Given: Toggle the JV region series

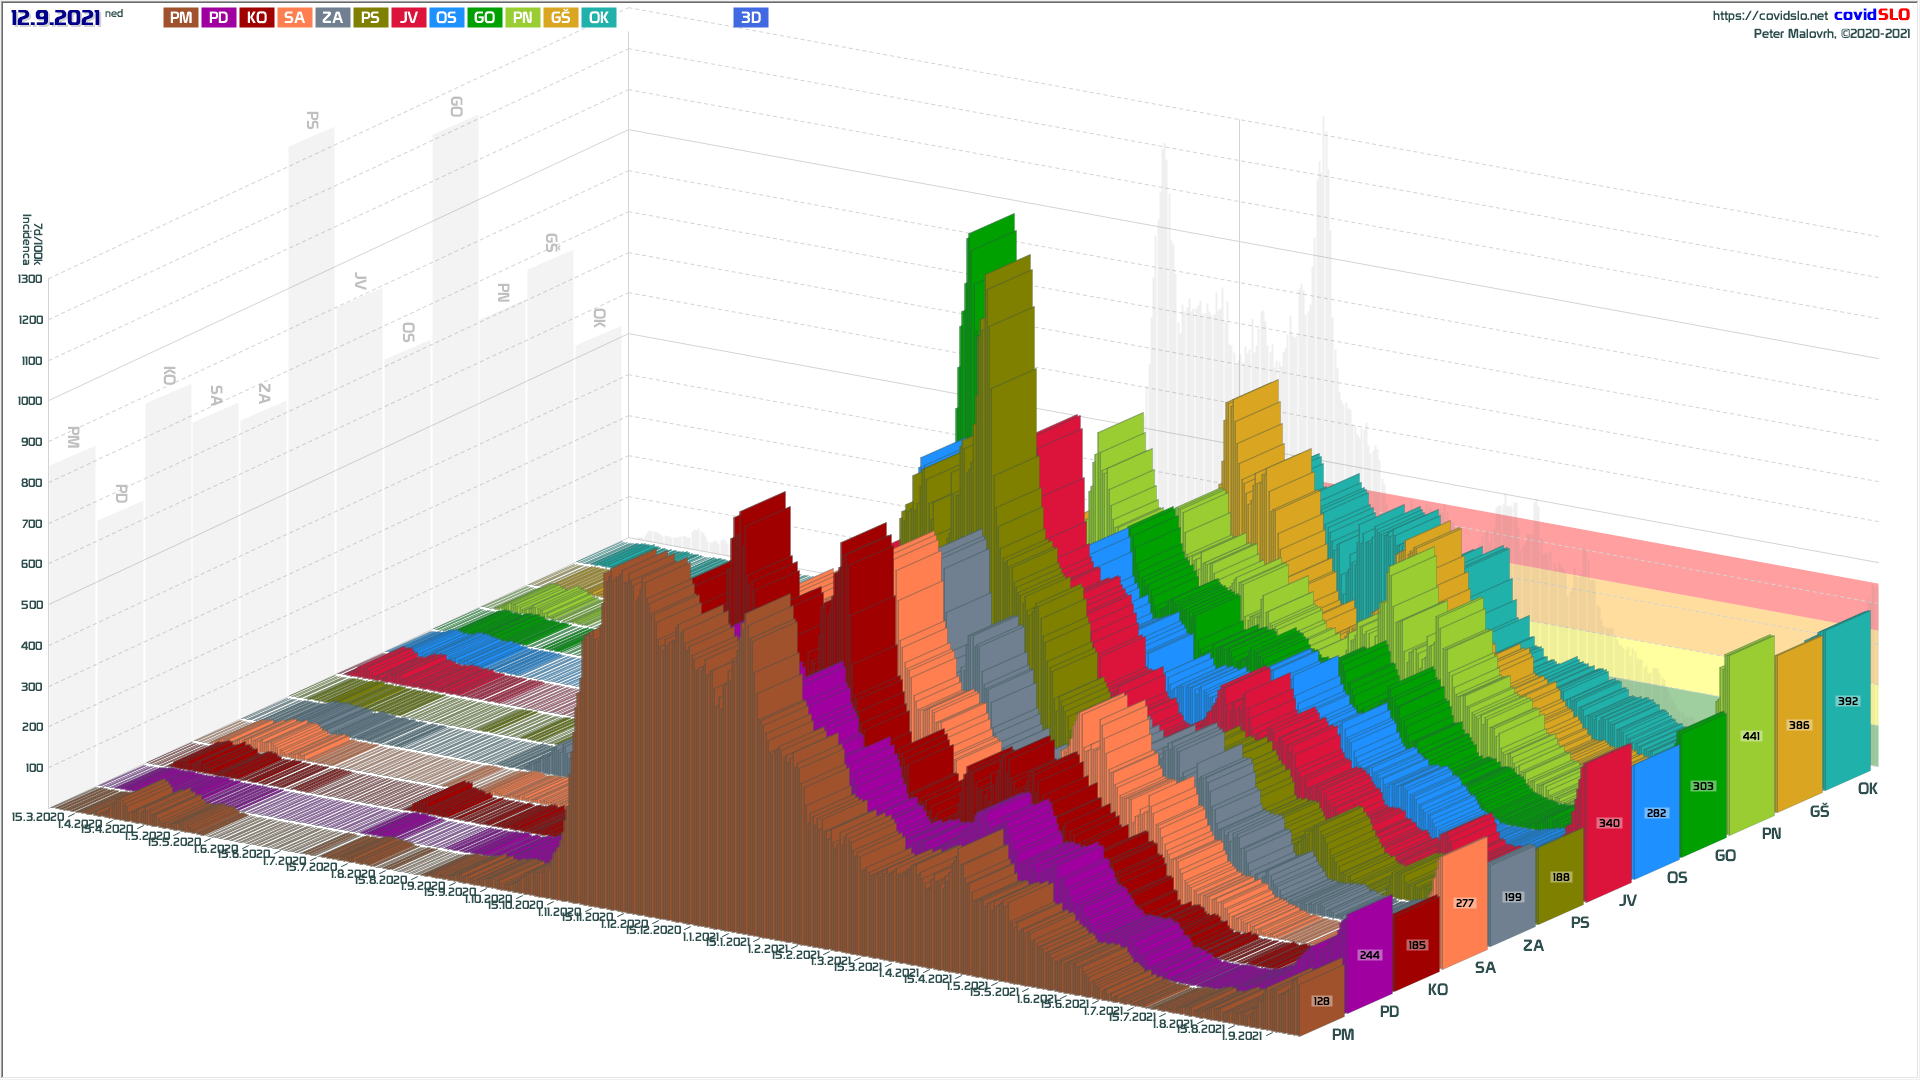Looking at the screenshot, I should tap(409, 17).
